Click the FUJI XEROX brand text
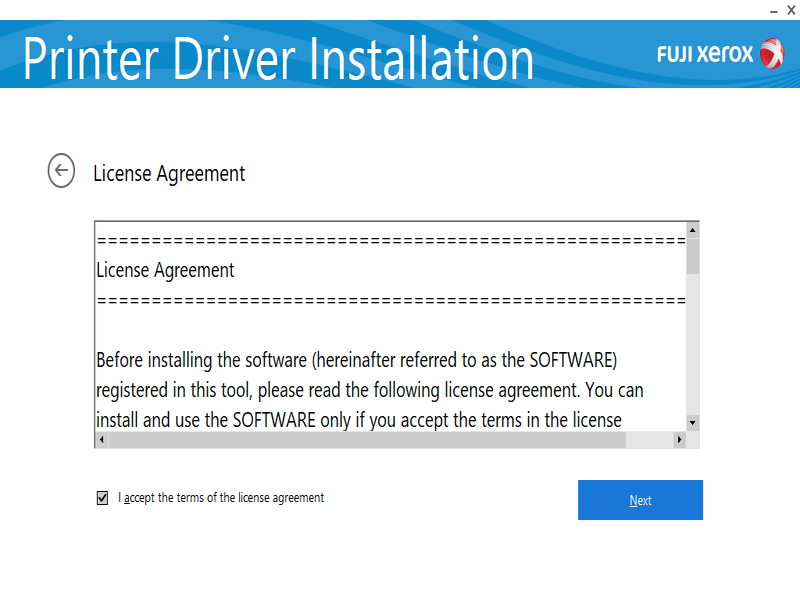The height and width of the screenshot is (600, 800). 704,54
